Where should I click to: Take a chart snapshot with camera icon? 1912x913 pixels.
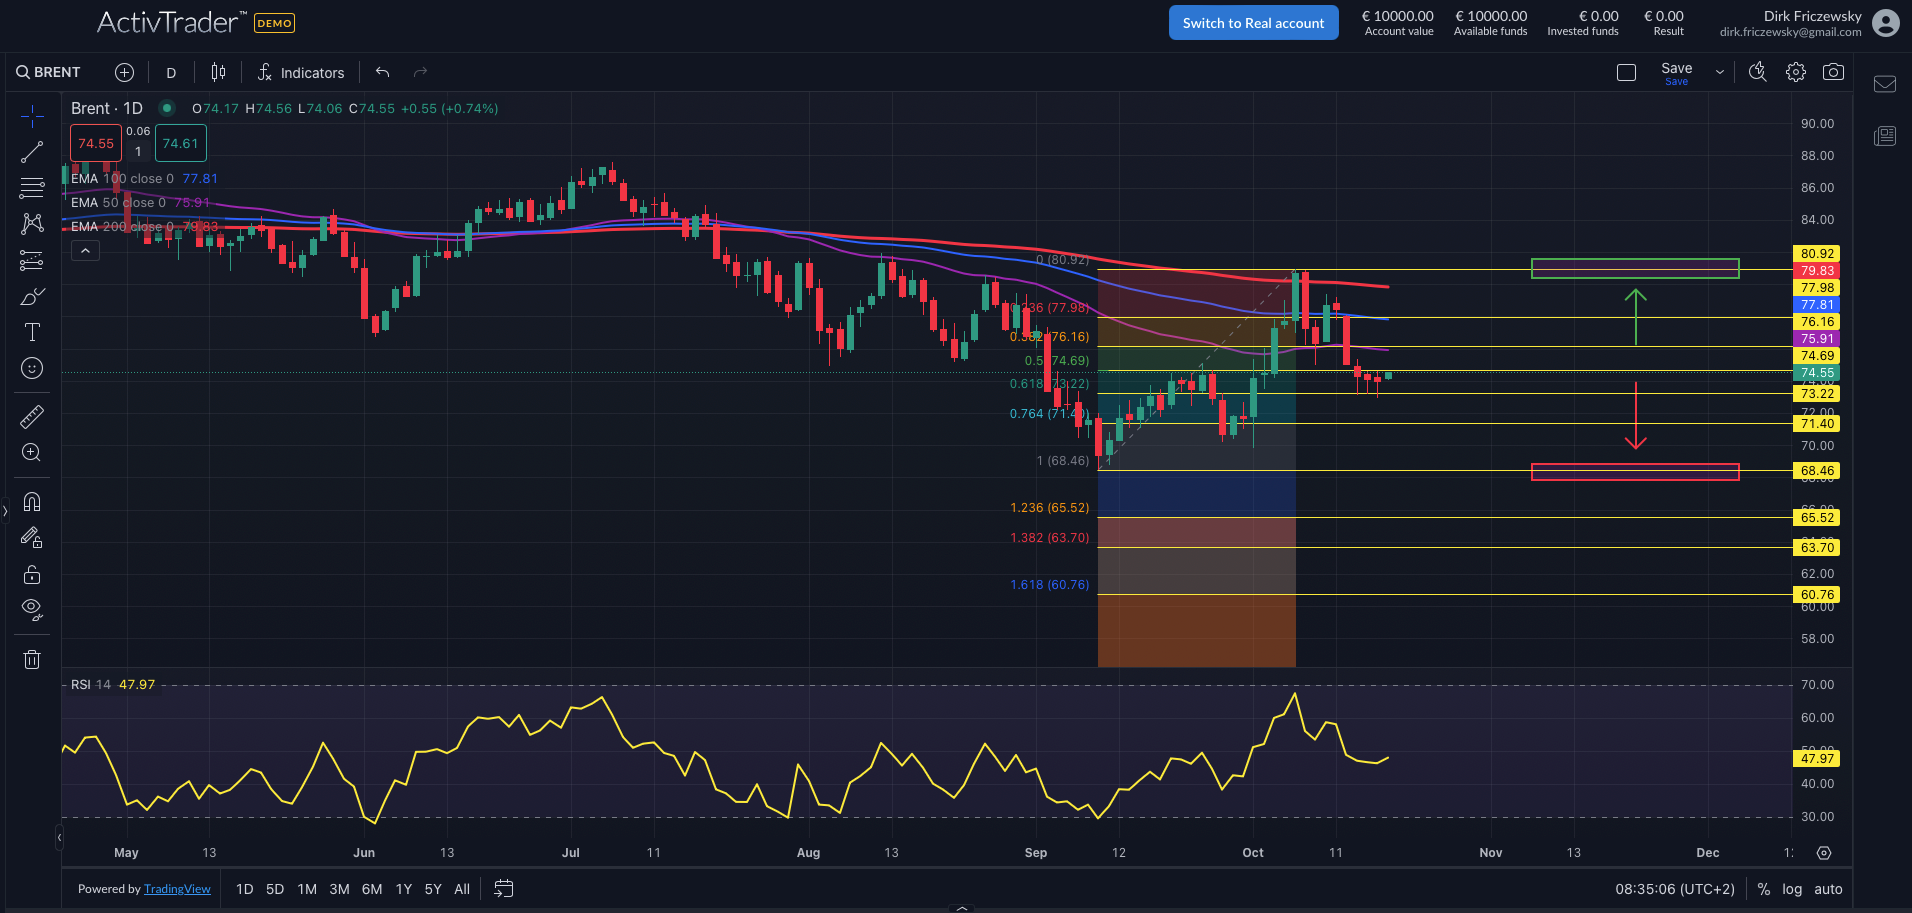(x=1833, y=72)
